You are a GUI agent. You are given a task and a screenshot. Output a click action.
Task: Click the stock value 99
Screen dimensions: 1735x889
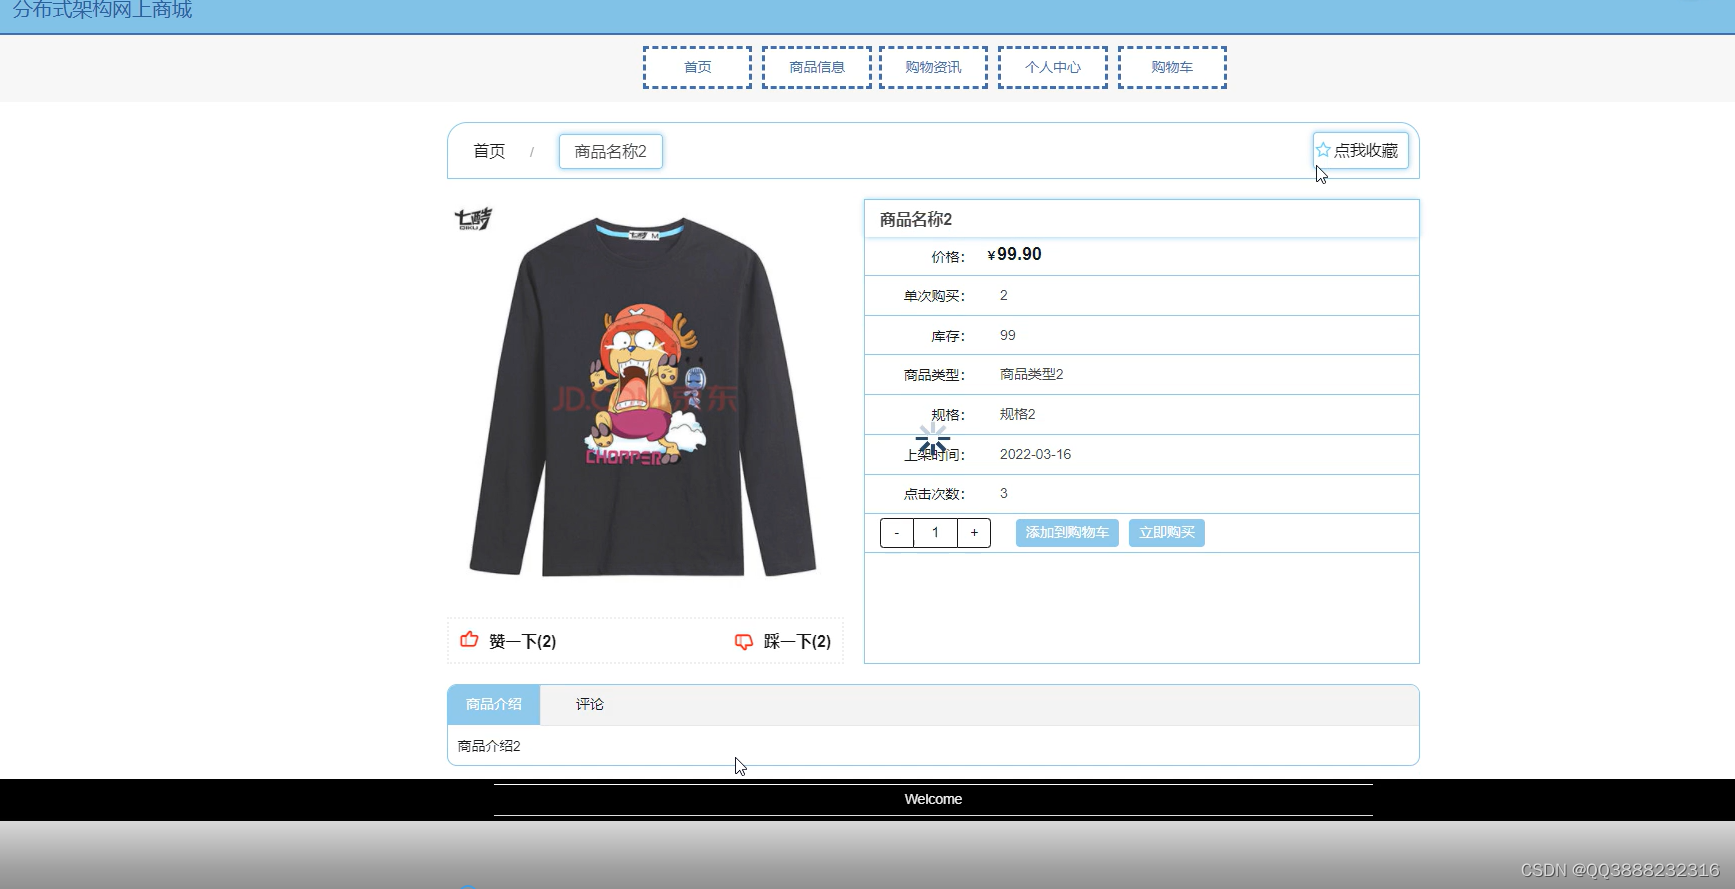coord(1007,335)
